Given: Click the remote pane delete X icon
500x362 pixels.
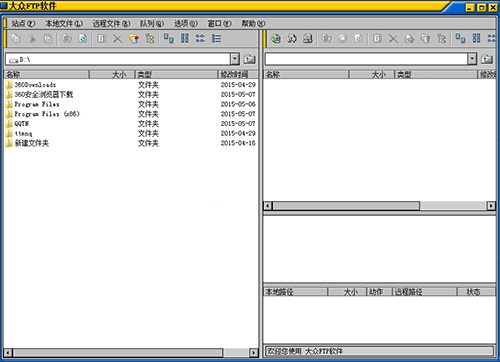Looking at the screenshot, I should (x=393, y=39).
